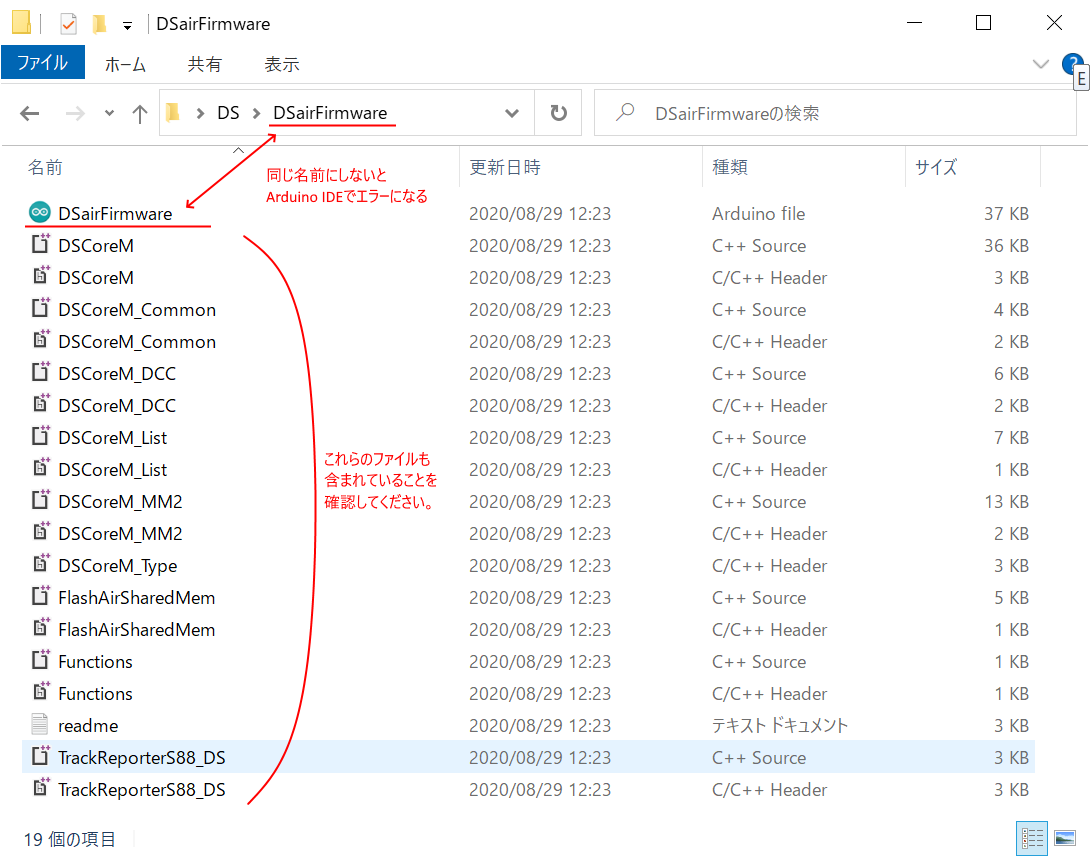Click the 'DSCoreM_Type' file name
The height and width of the screenshot is (857, 1090).
[117, 566]
